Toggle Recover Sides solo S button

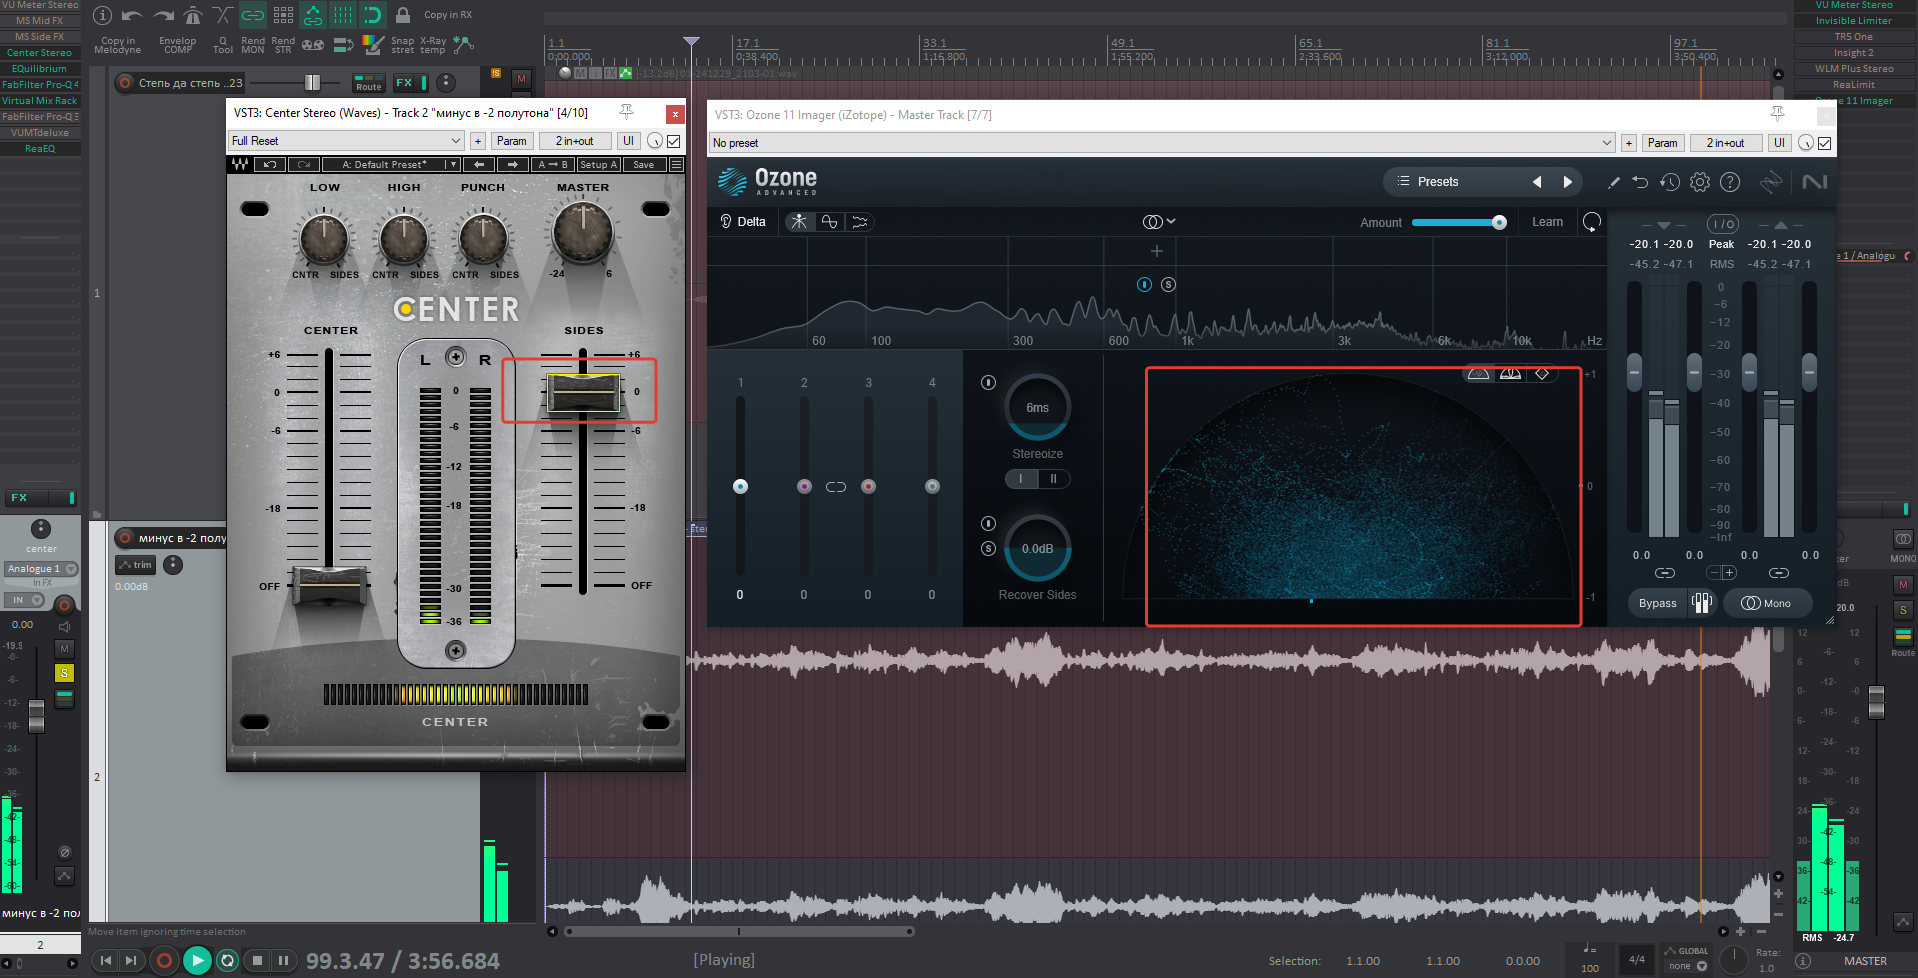988,548
